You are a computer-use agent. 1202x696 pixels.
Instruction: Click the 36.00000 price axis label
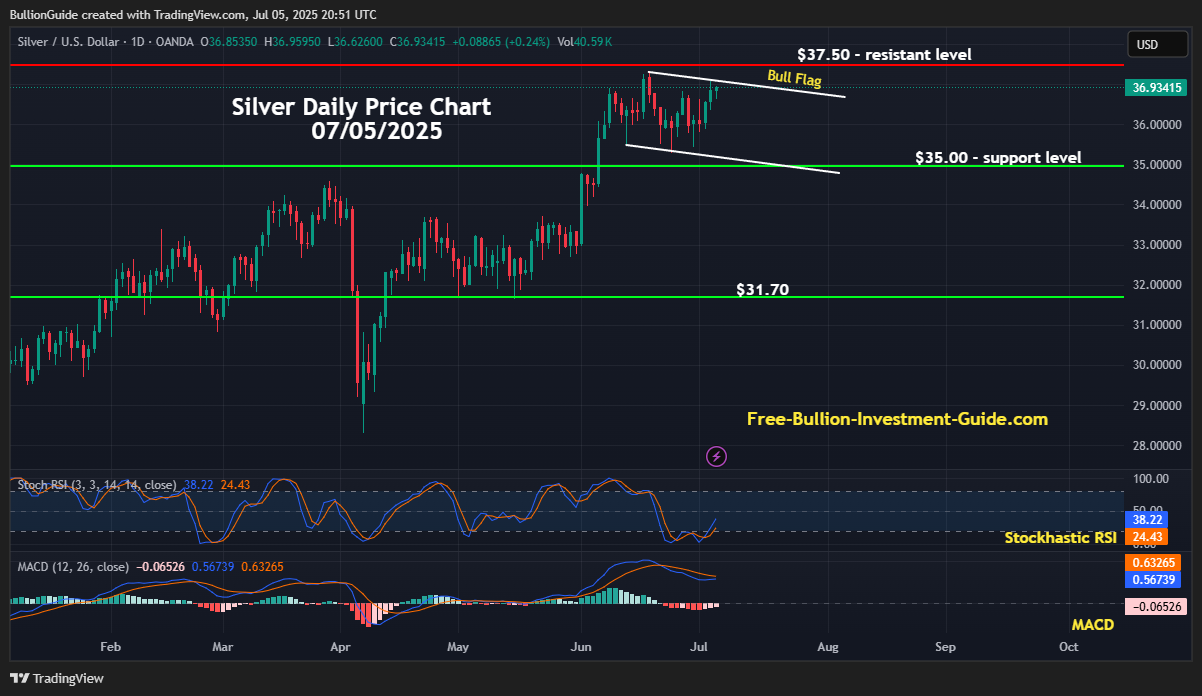[x=1158, y=125]
